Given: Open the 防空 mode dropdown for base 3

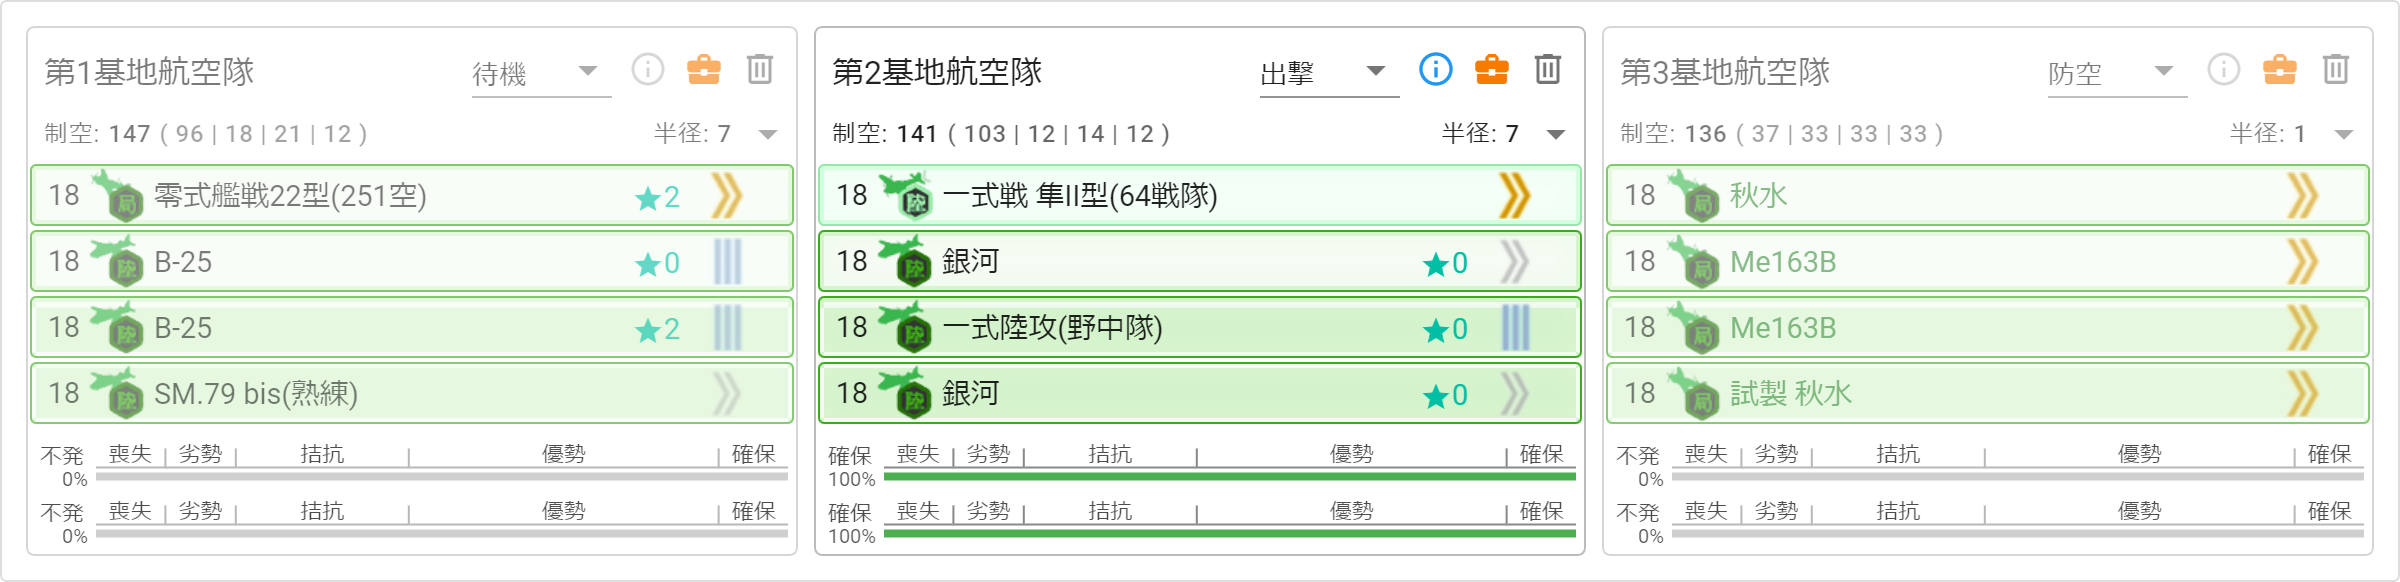Looking at the screenshot, I should [x=2117, y=74].
